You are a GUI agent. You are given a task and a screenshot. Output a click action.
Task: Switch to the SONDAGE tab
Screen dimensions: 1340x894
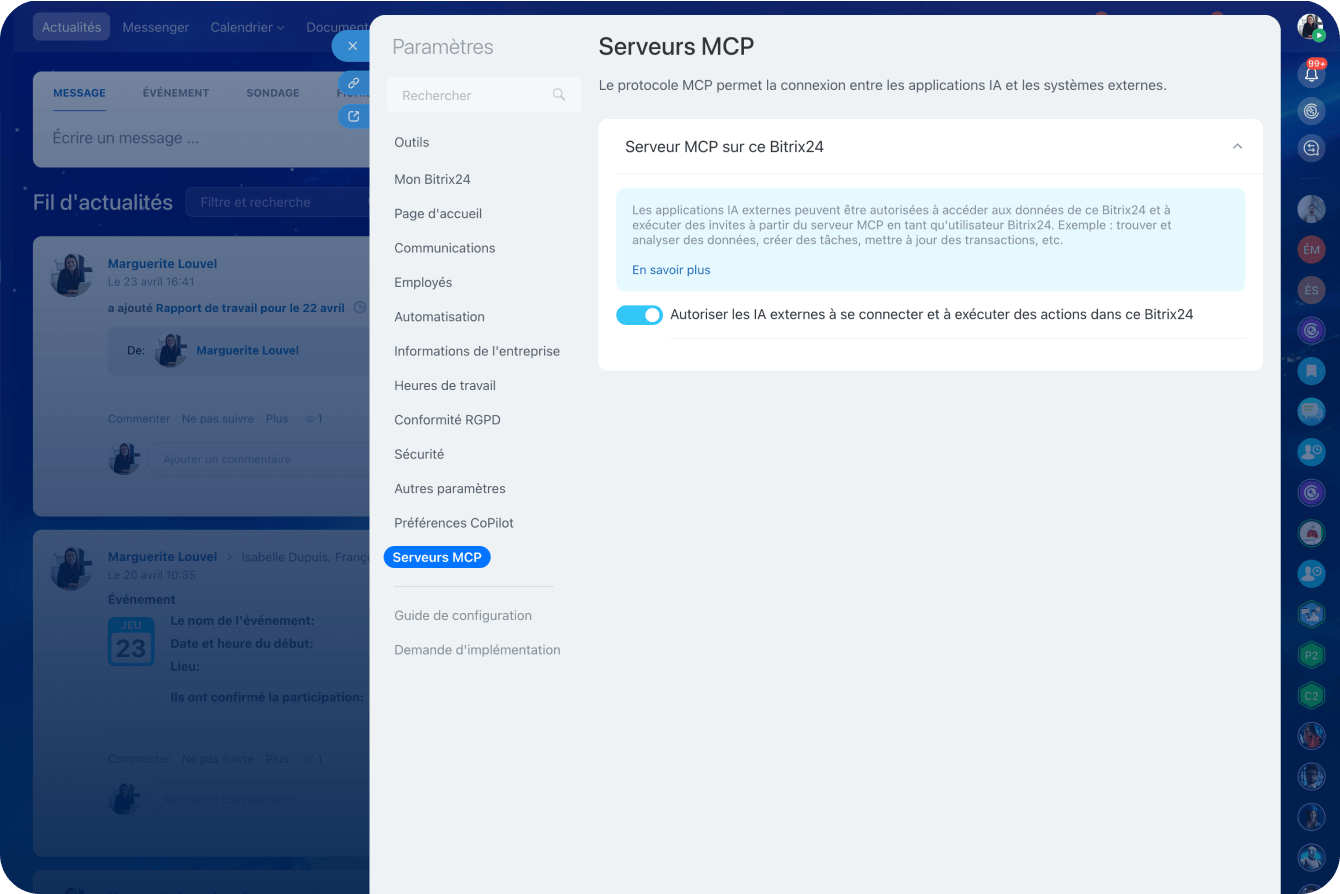(x=273, y=93)
